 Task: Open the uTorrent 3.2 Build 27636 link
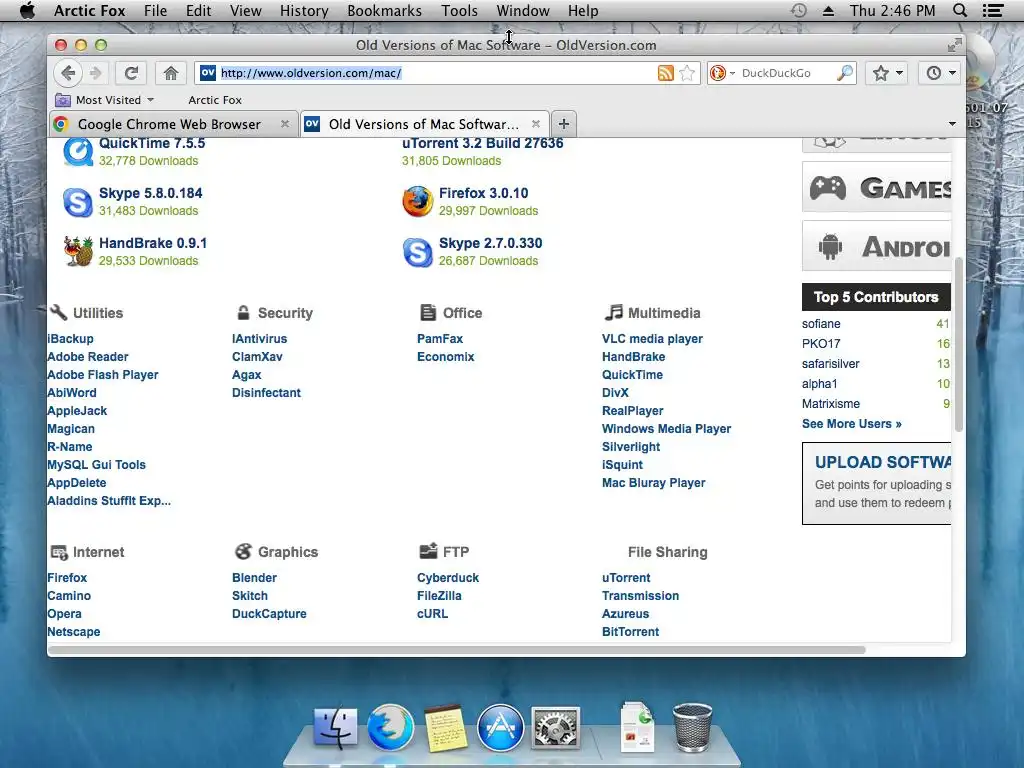(x=483, y=143)
